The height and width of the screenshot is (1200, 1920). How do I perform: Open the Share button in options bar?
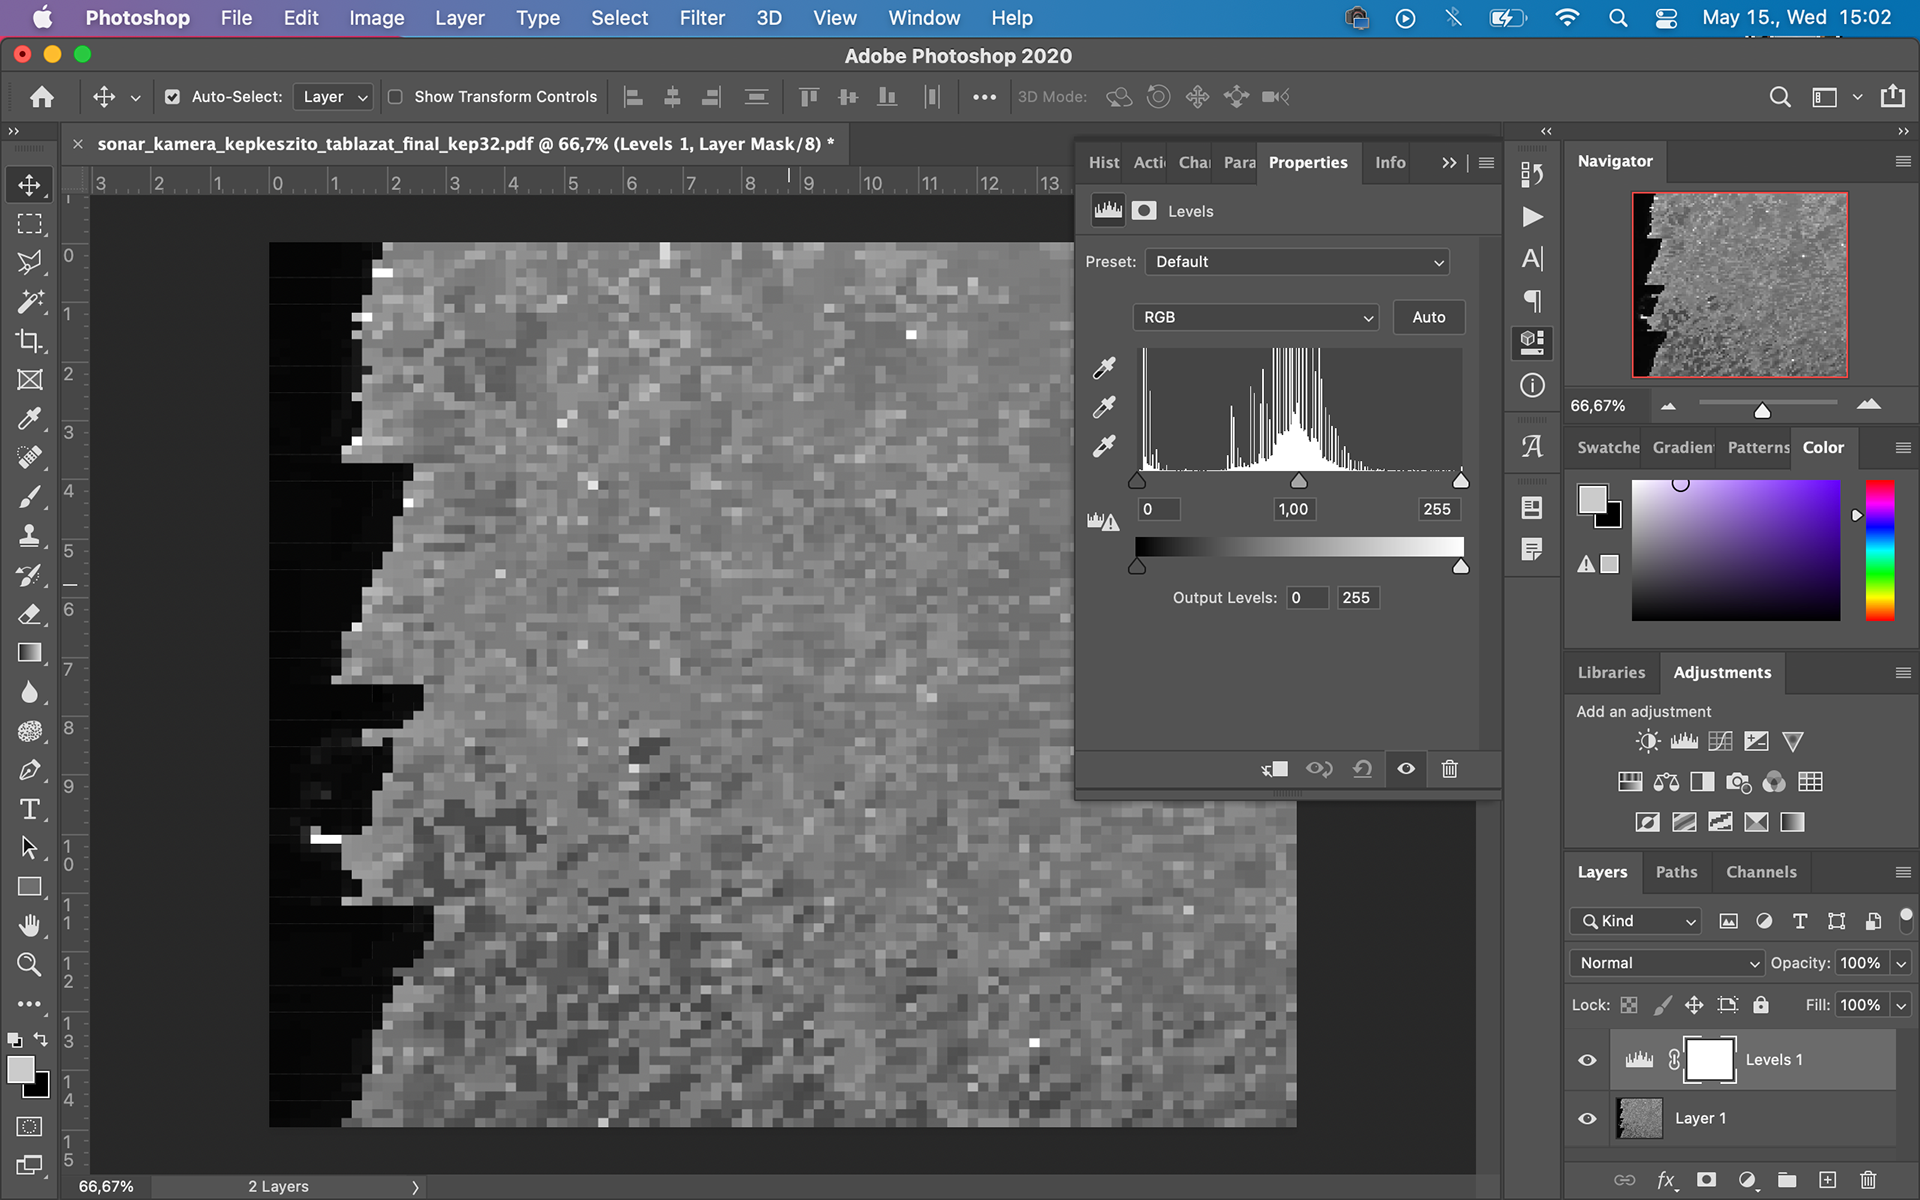(x=1892, y=96)
